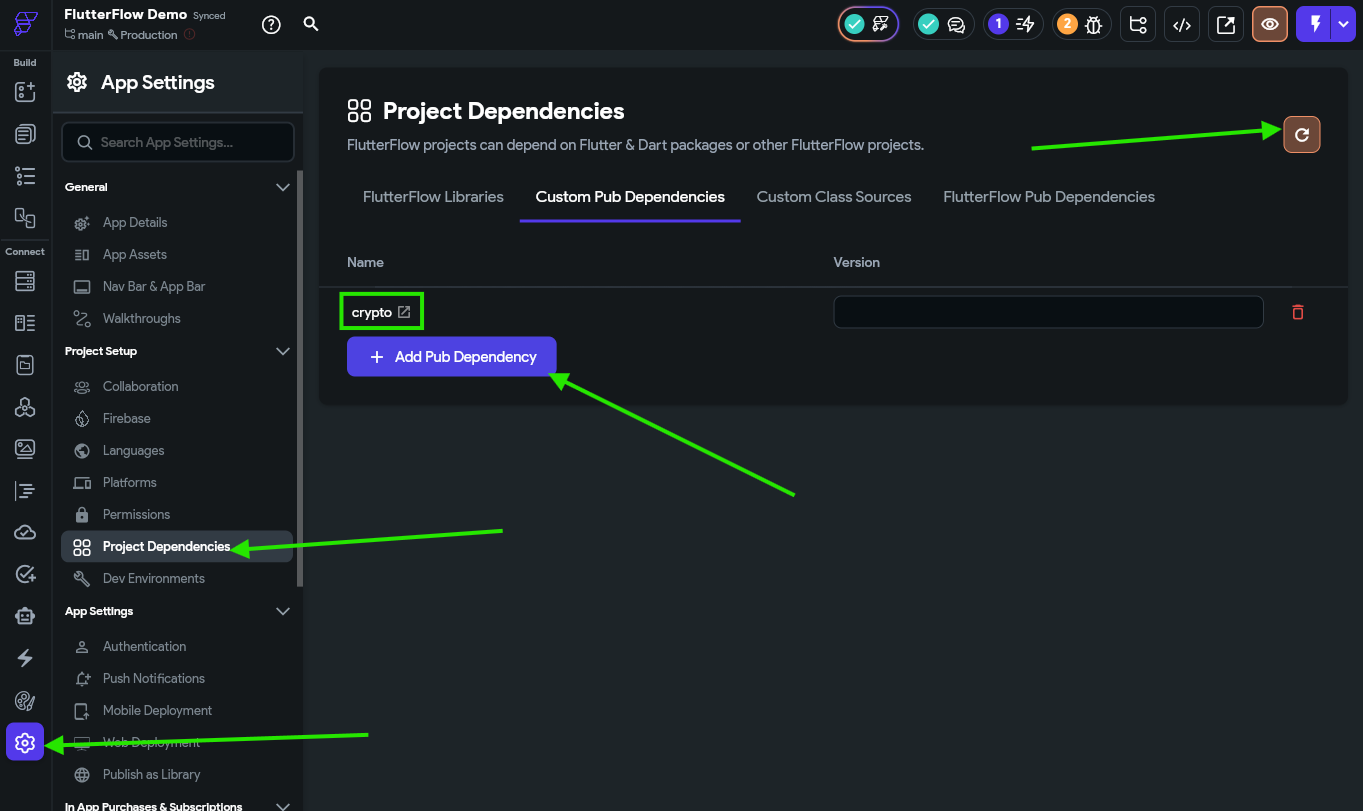Open the Theme Settings palette icon
Screen dimensions: 1363x811
[x=25, y=700]
